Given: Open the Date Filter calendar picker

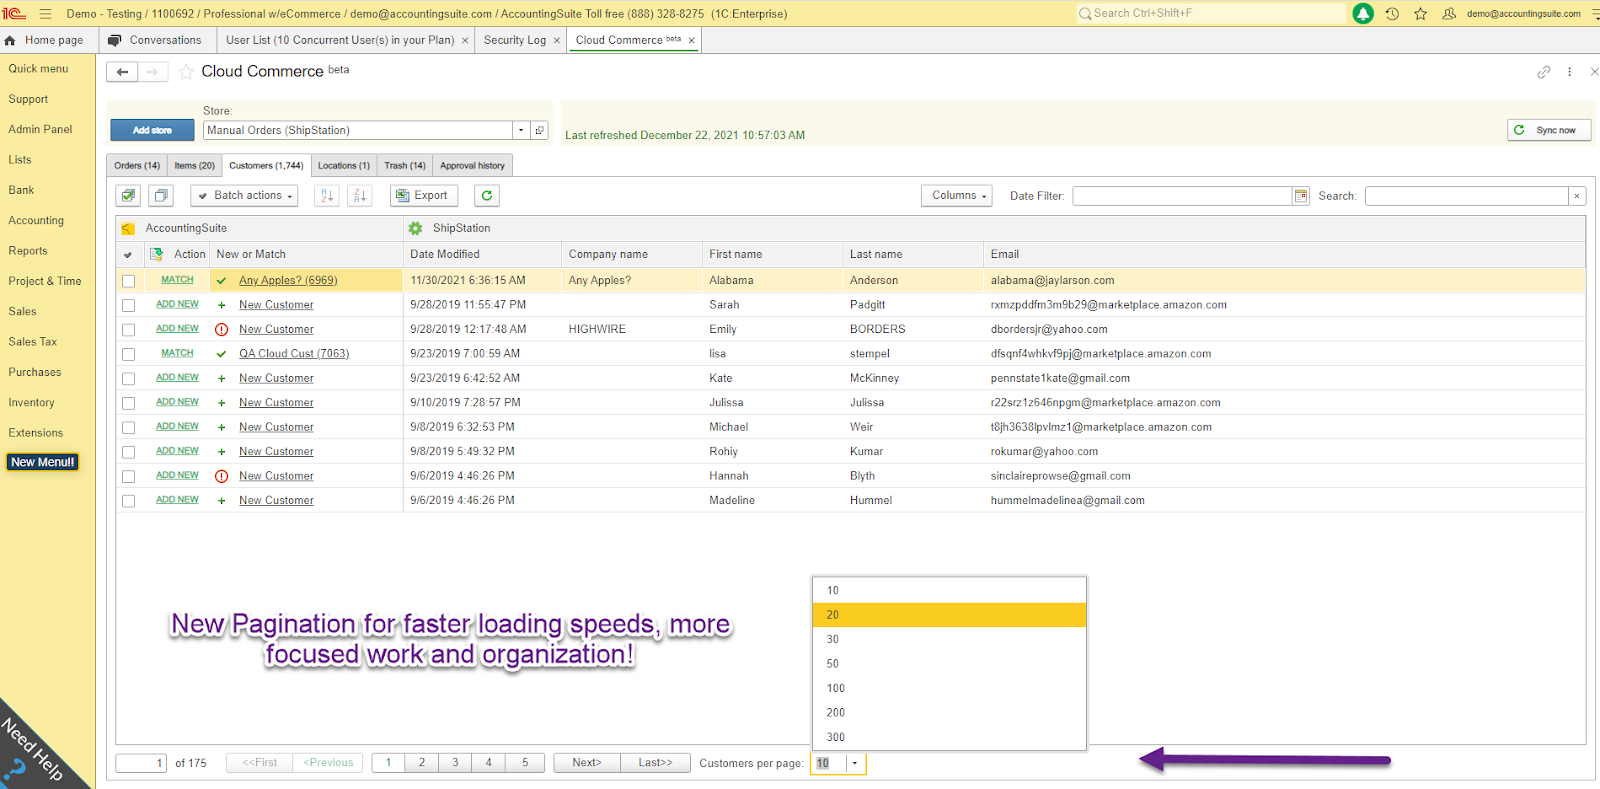Looking at the screenshot, I should coord(1301,196).
